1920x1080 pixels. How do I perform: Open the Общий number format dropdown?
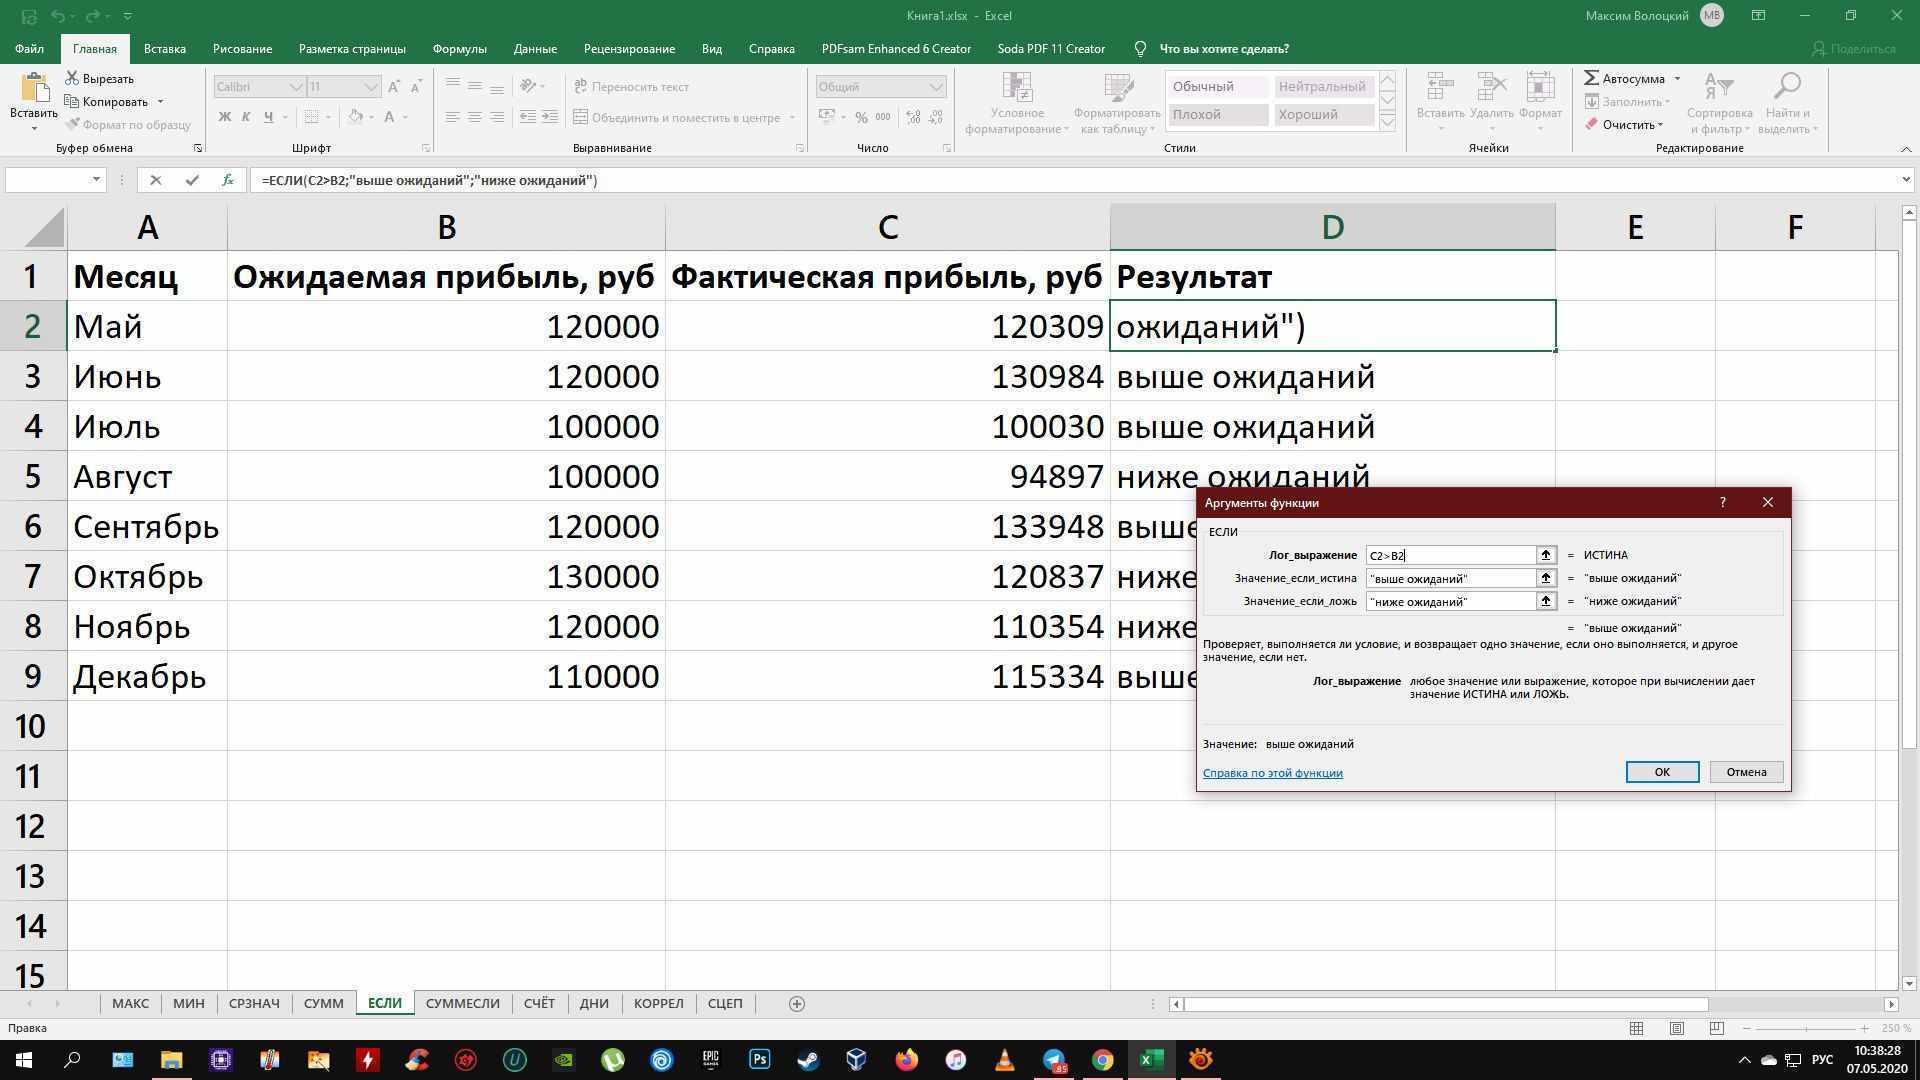(936, 87)
